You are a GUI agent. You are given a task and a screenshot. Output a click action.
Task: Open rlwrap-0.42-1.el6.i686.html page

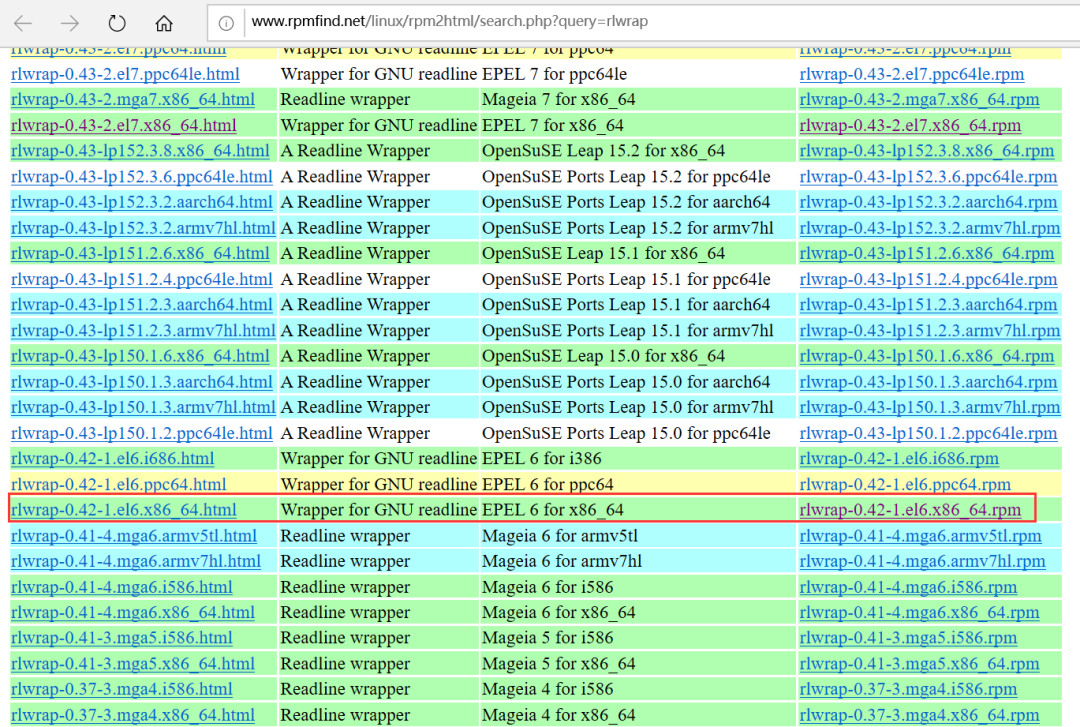(112, 459)
